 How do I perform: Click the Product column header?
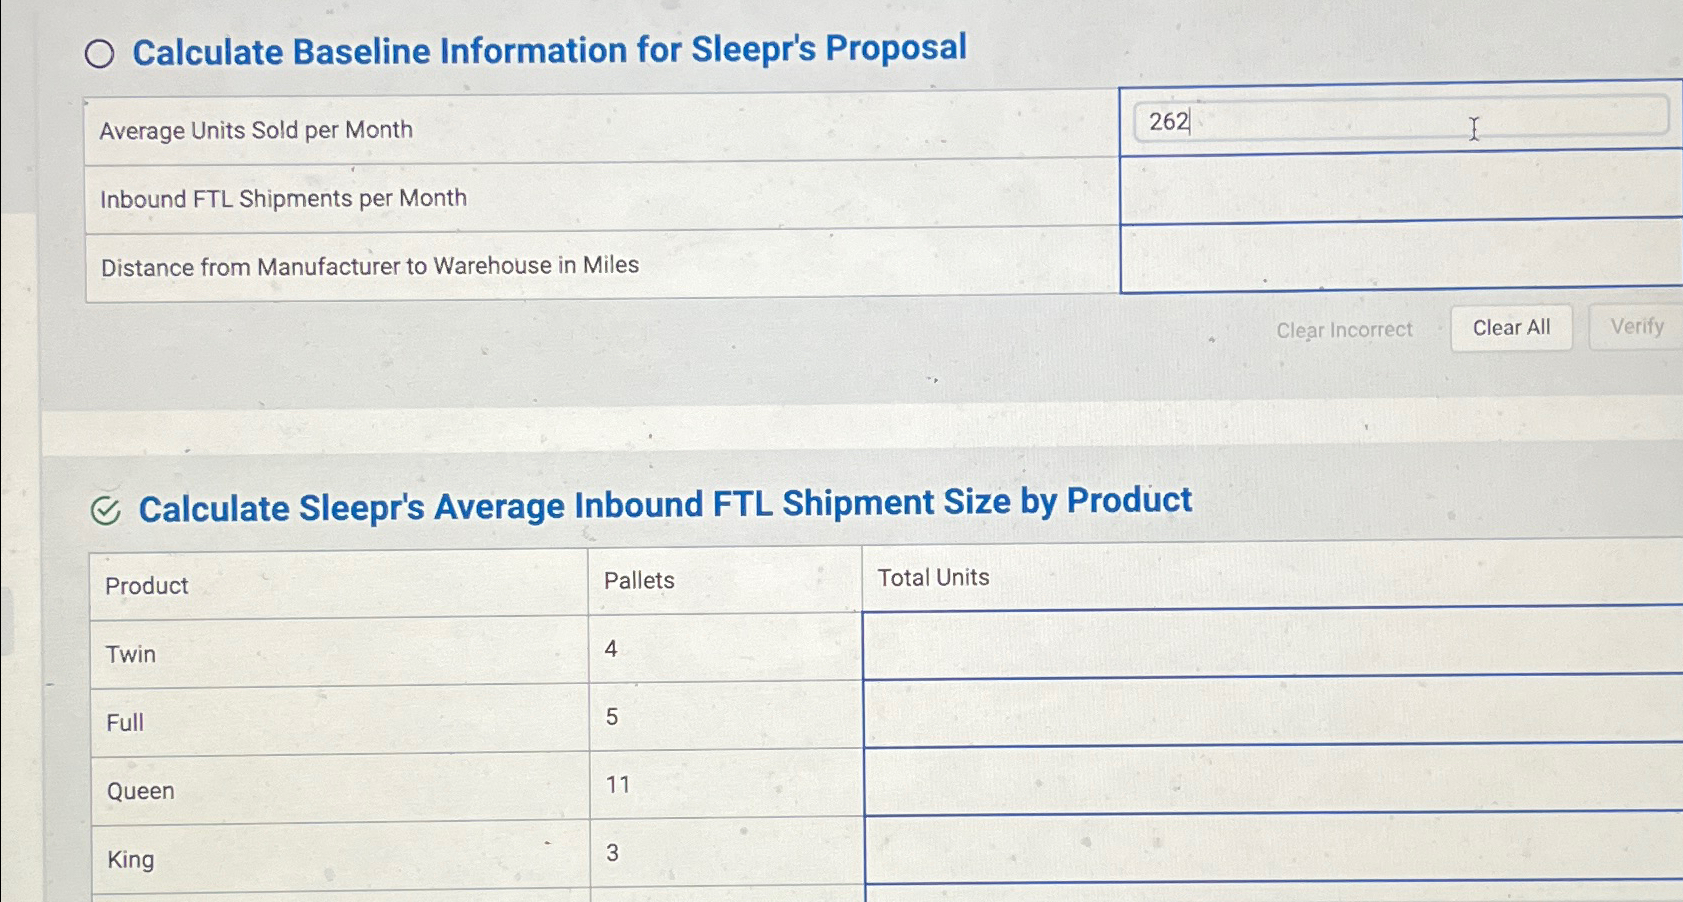coord(146,585)
